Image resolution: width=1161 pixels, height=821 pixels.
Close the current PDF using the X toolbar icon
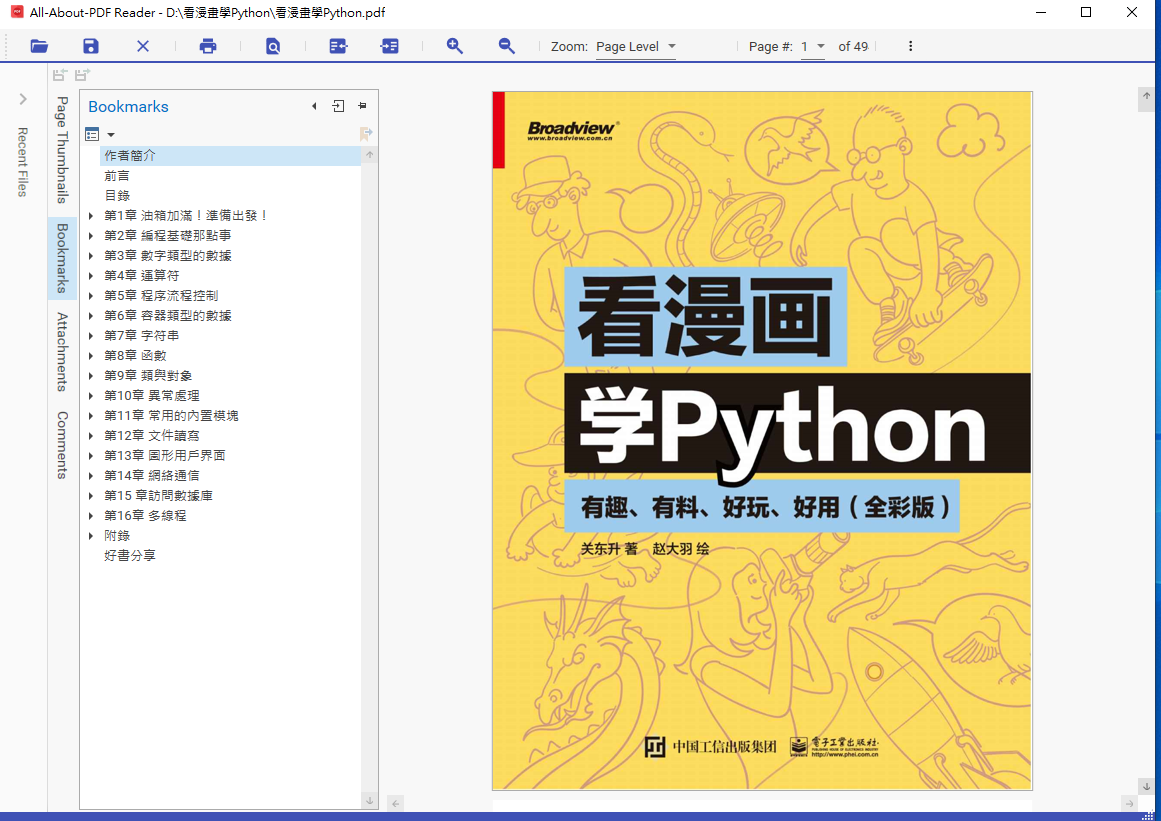click(x=143, y=46)
